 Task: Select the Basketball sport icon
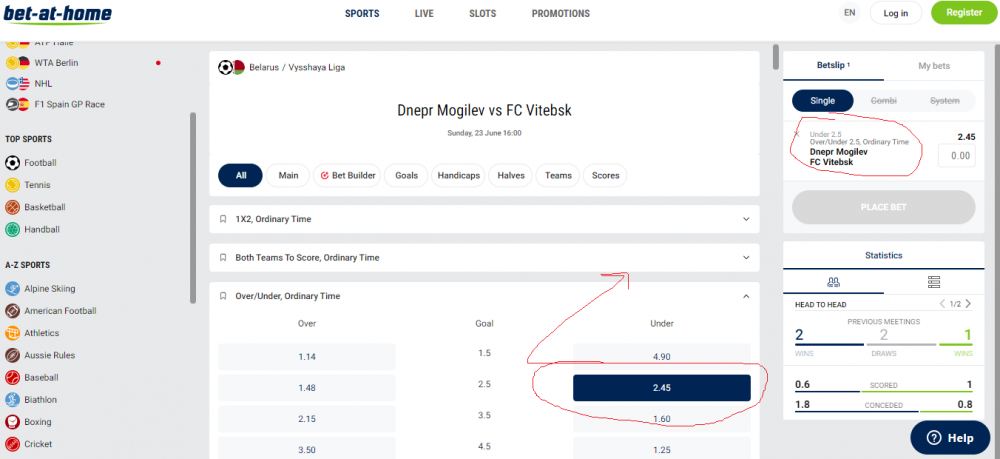tap(13, 207)
